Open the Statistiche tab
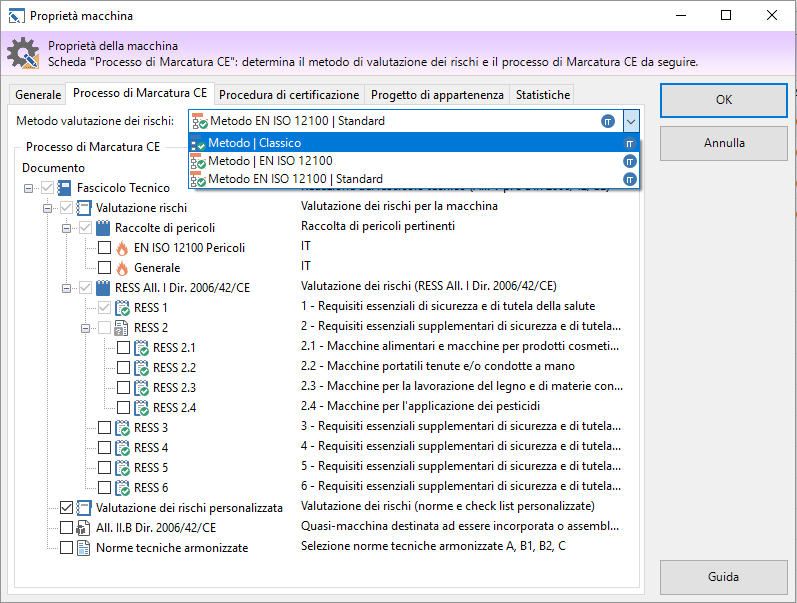Viewport: 797px width, 603px height. coord(542,95)
